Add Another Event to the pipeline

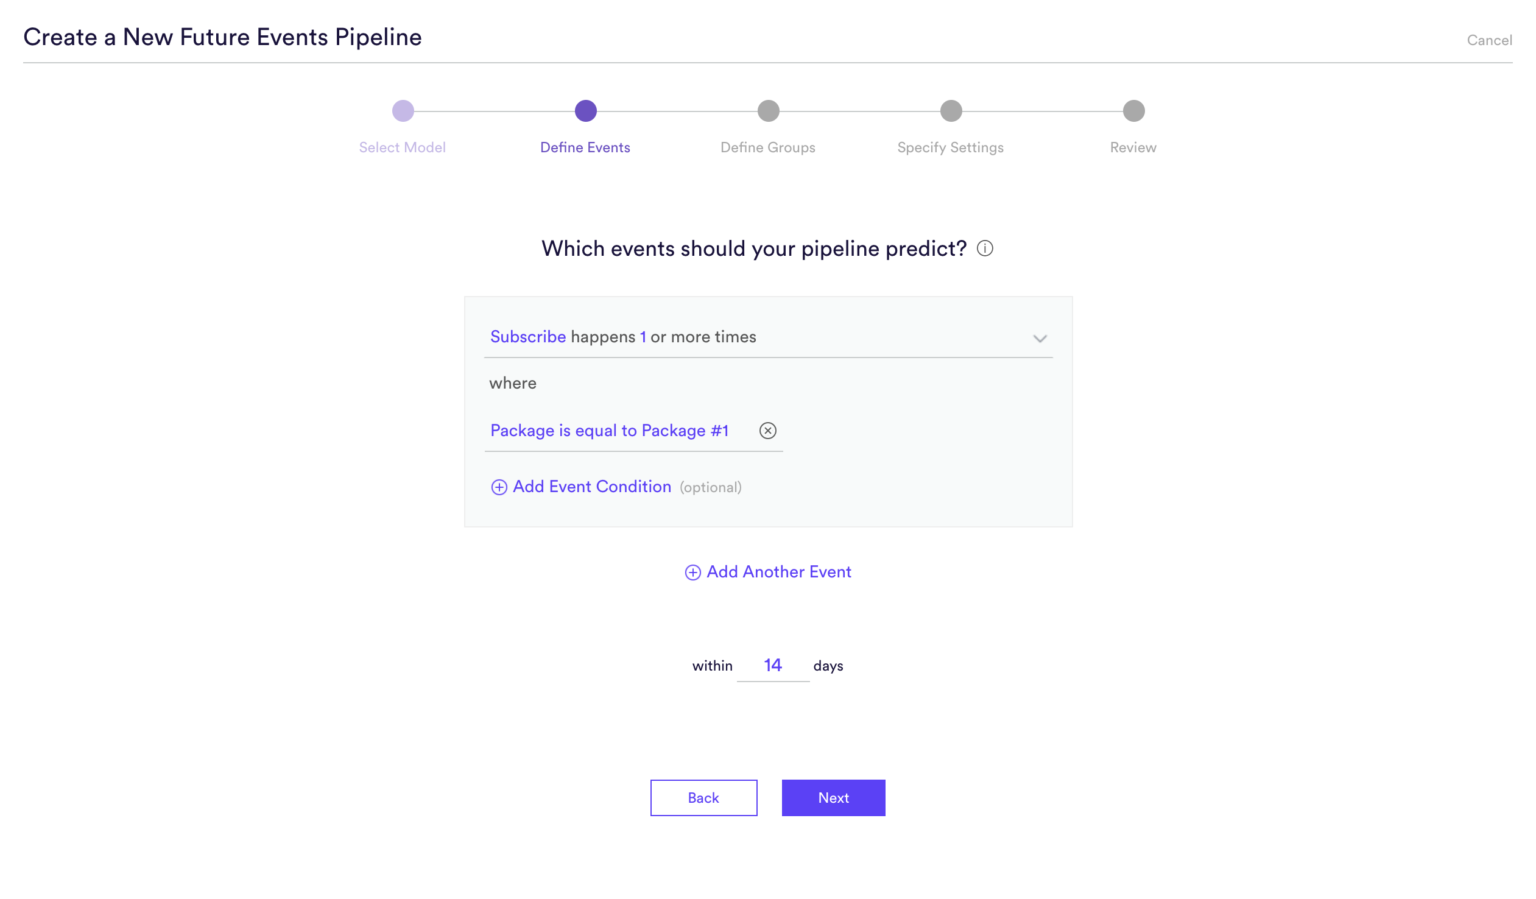tap(779, 571)
